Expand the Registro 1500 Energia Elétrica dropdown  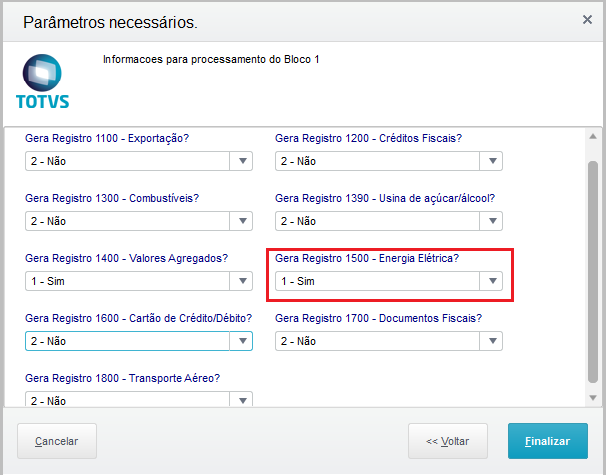pyautogui.click(x=492, y=281)
